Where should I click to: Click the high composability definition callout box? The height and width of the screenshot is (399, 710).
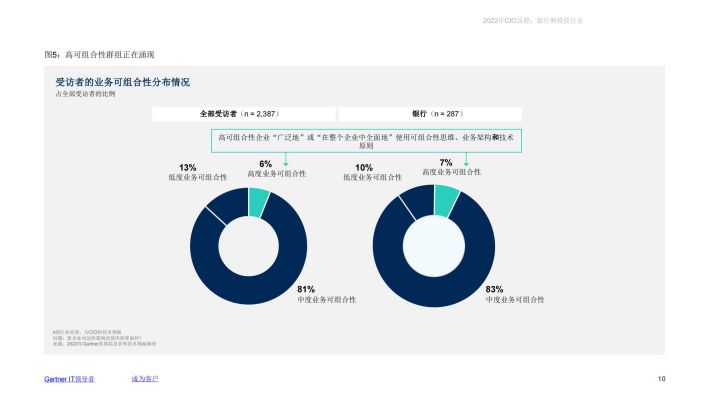click(x=366, y=141)
